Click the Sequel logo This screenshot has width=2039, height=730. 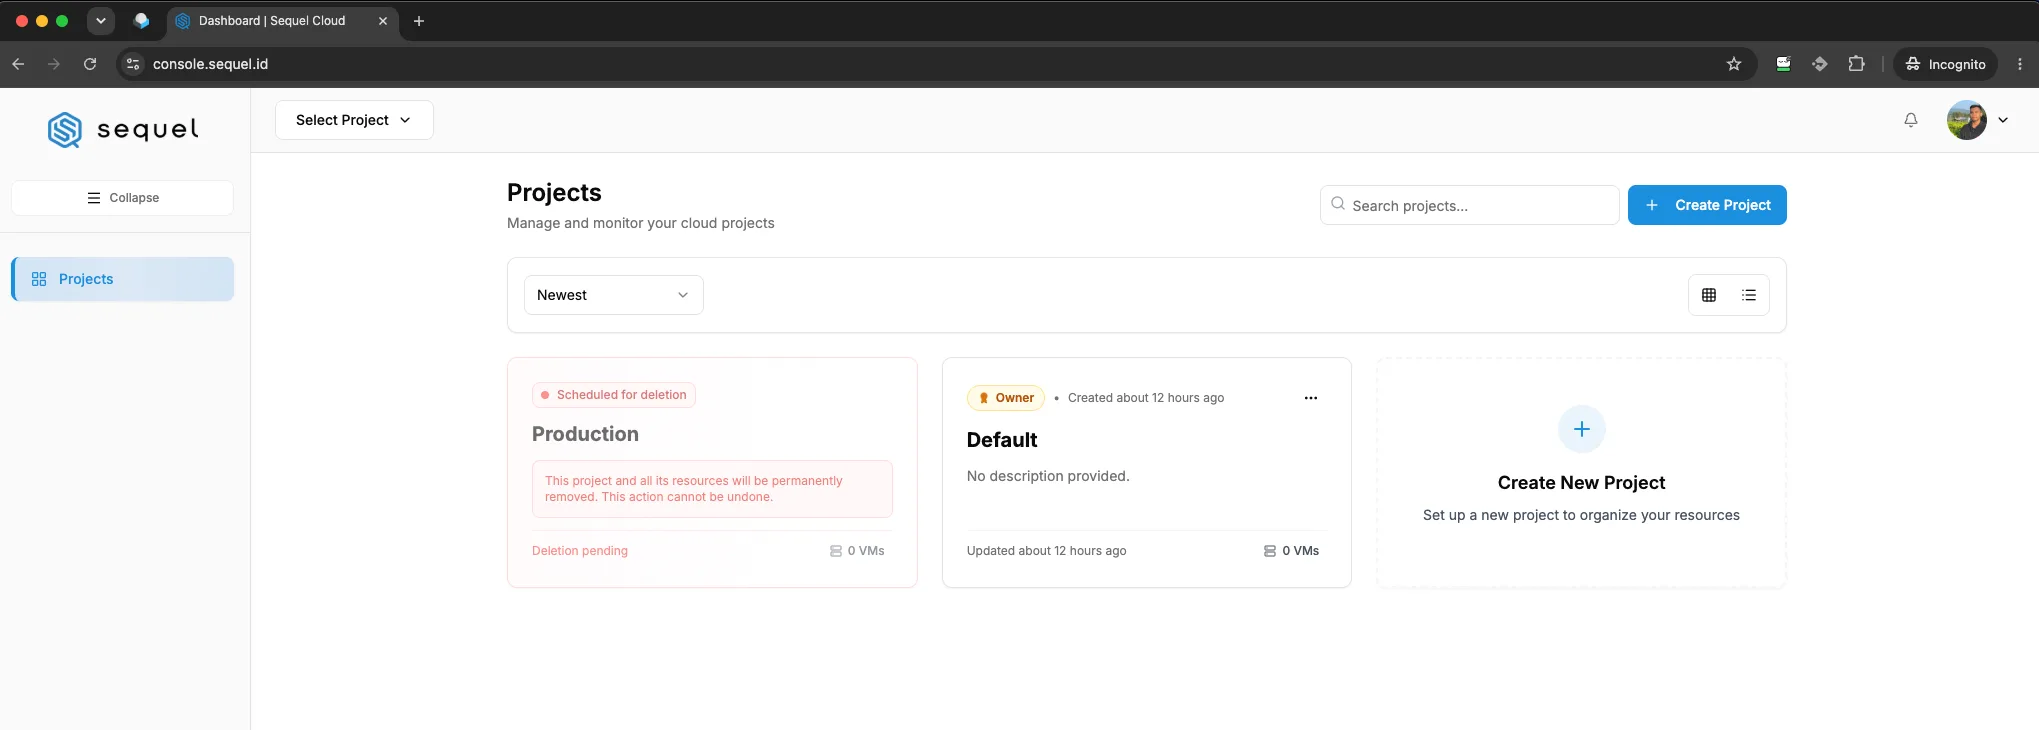[x=123, y=129]
